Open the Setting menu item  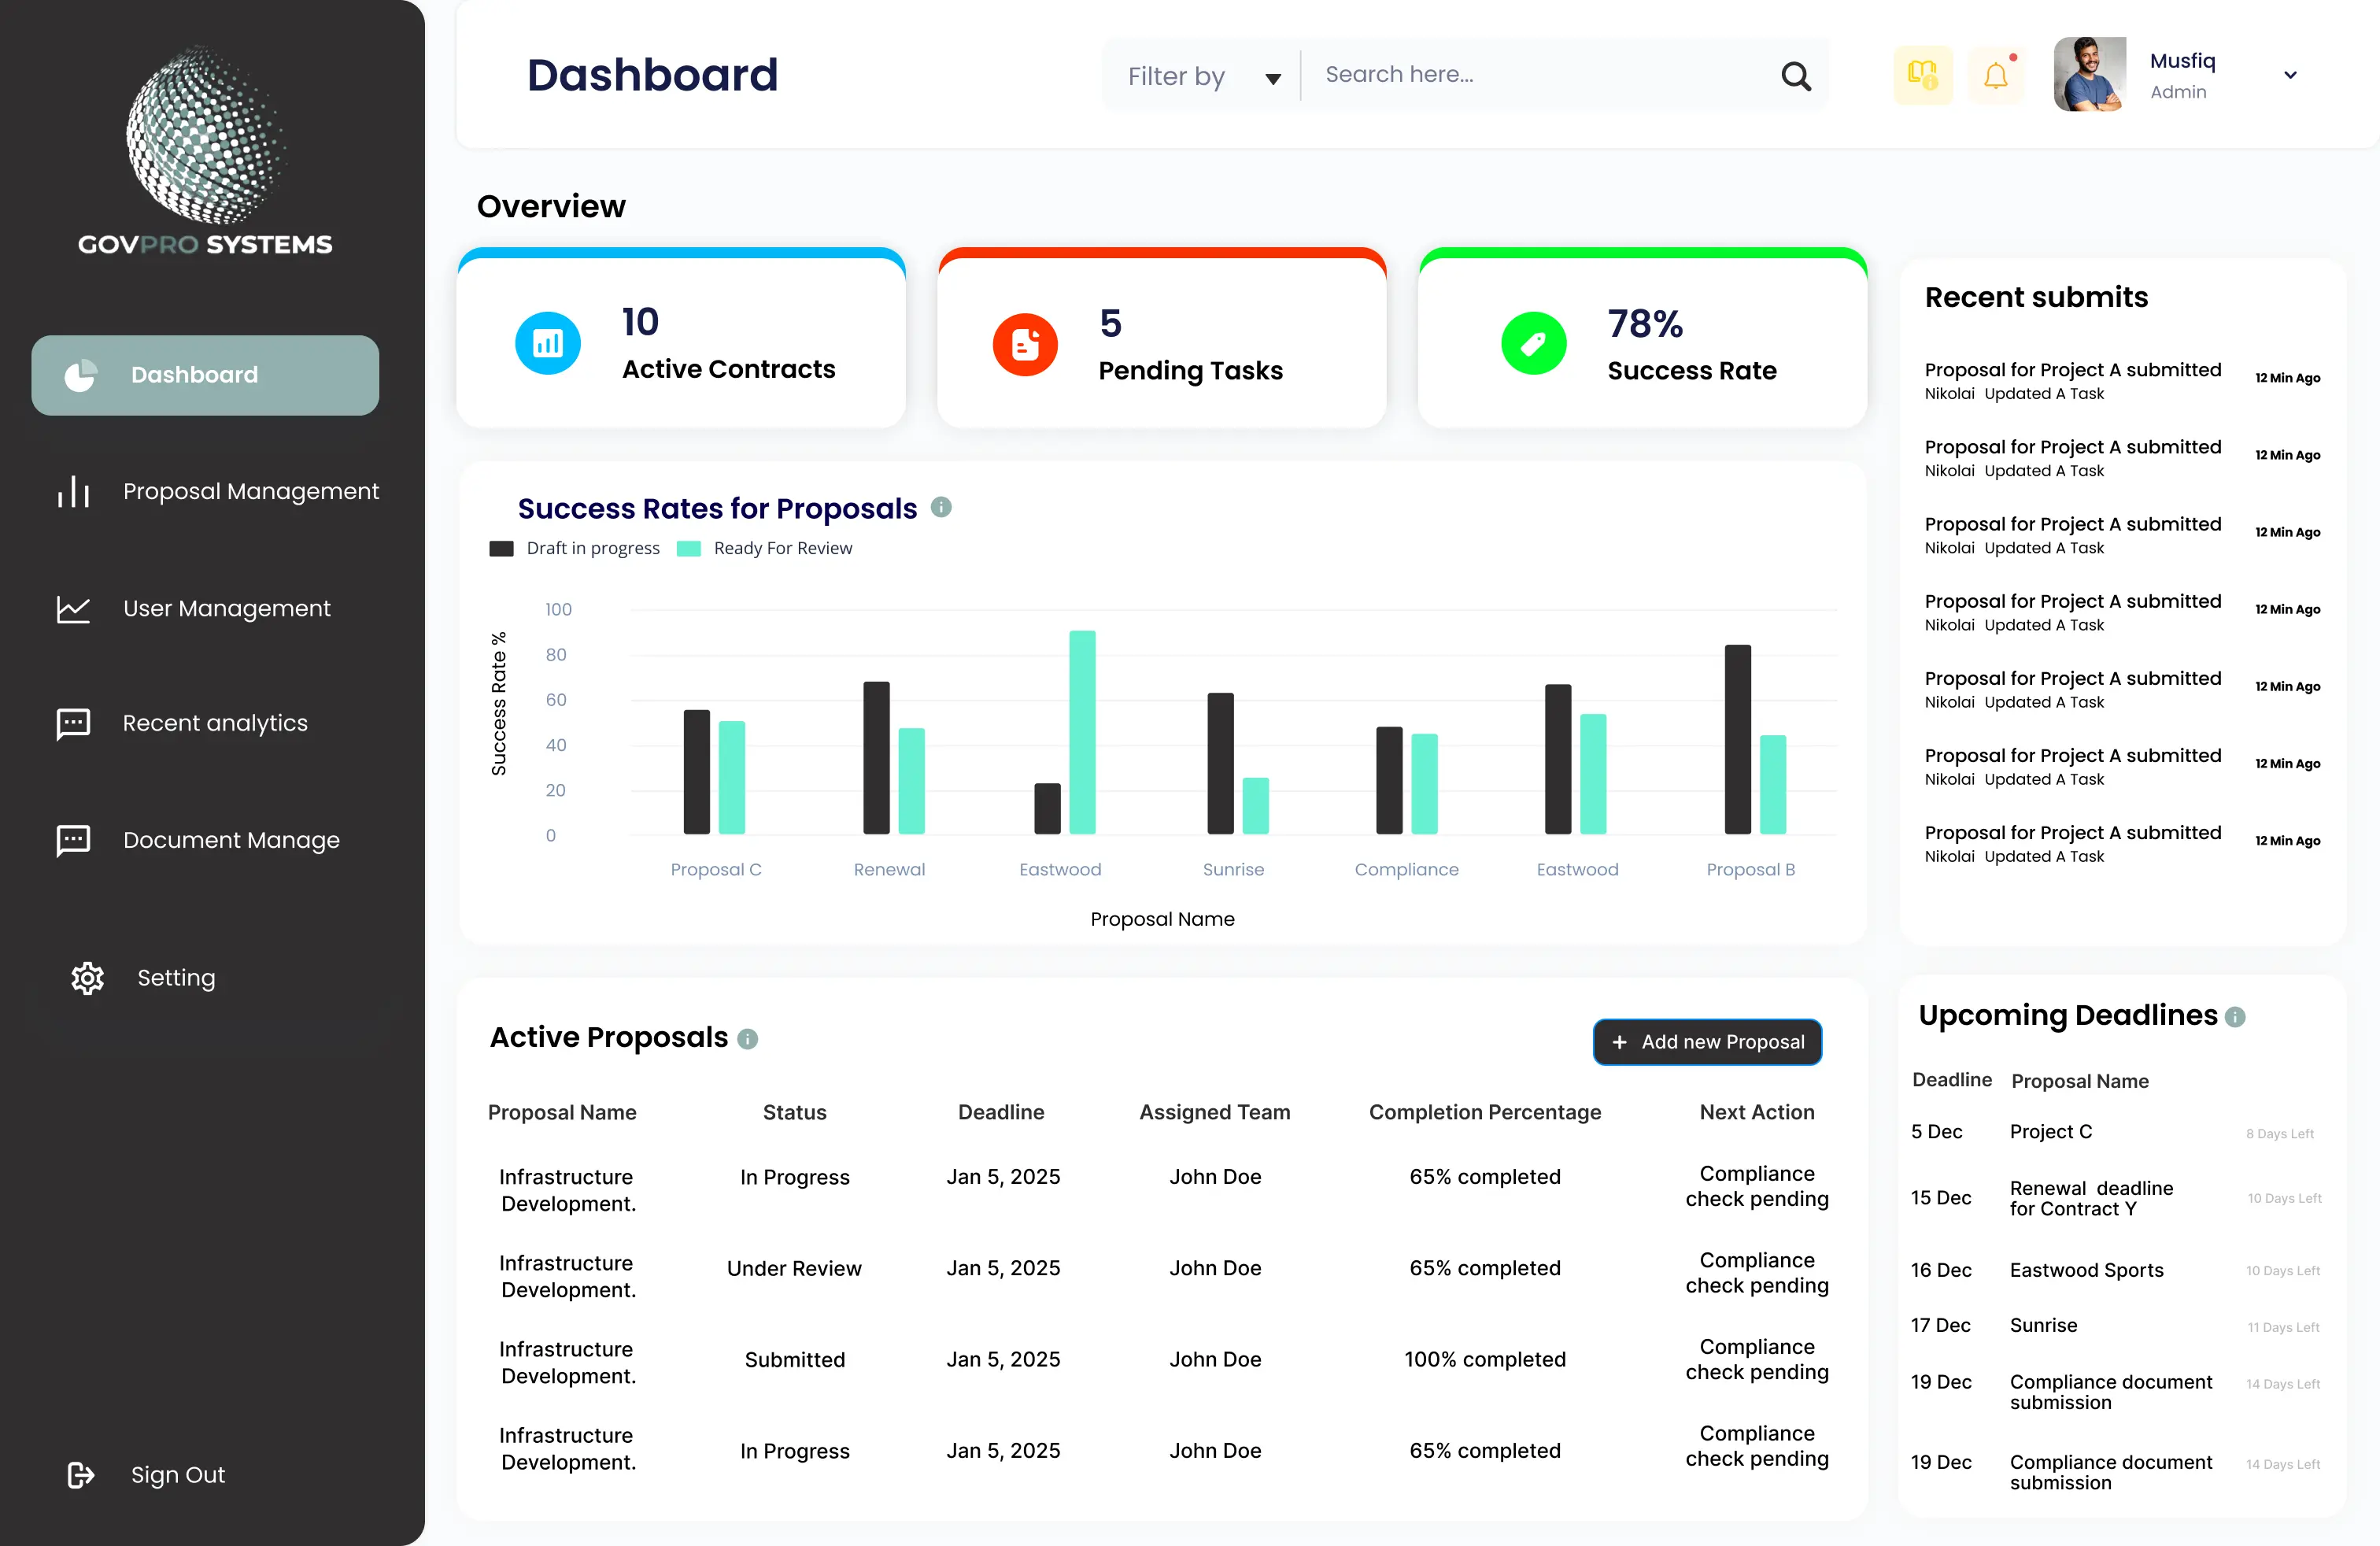point(143,977)
